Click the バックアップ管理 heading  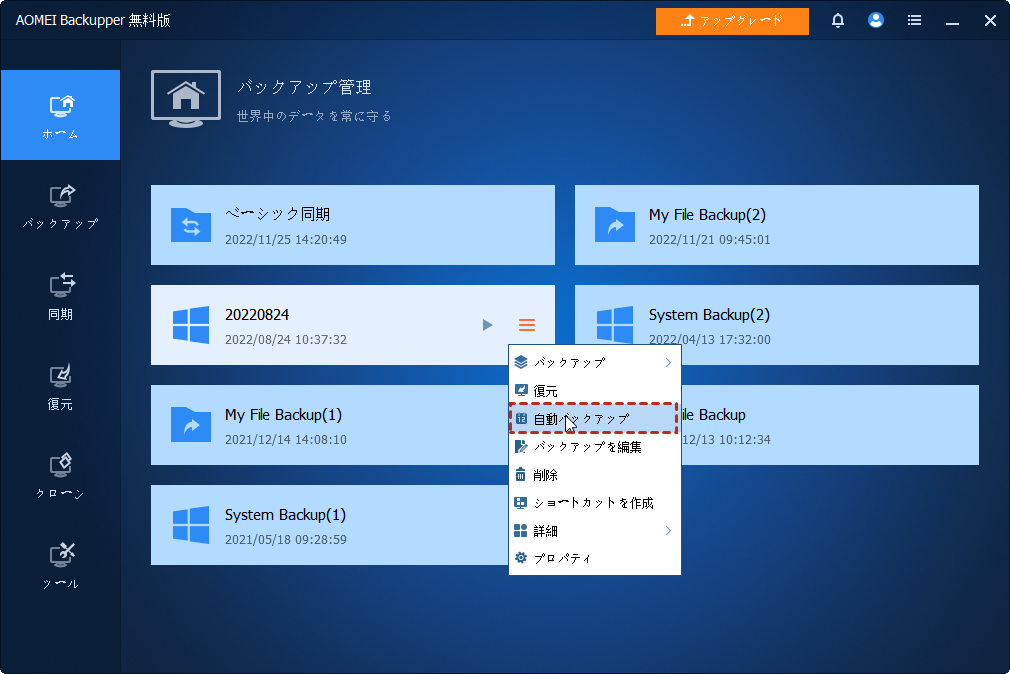pos(304,87)
